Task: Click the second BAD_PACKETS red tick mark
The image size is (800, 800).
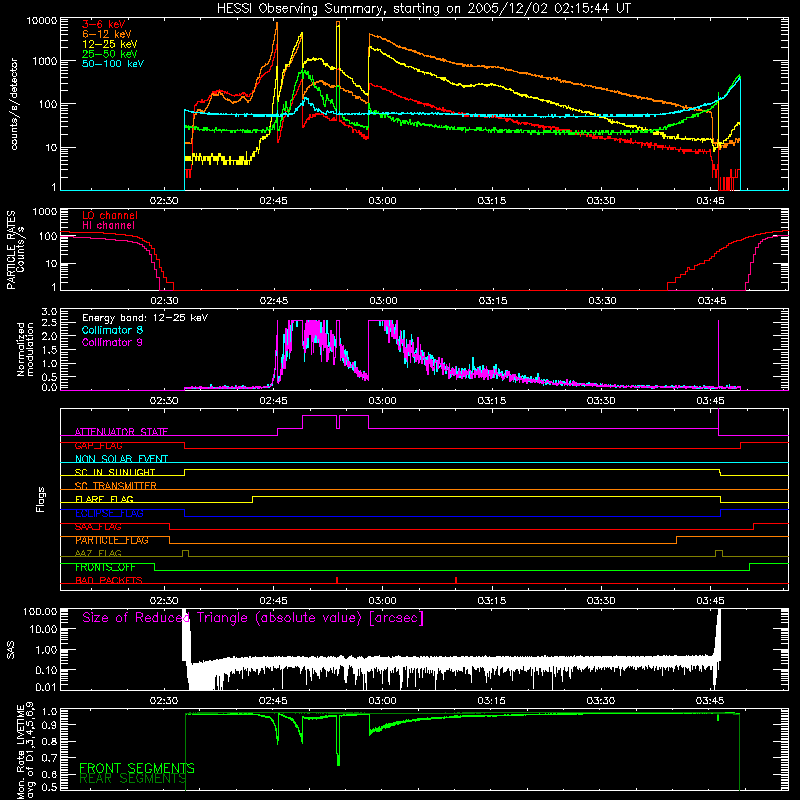Action: (x=456, y=580)
